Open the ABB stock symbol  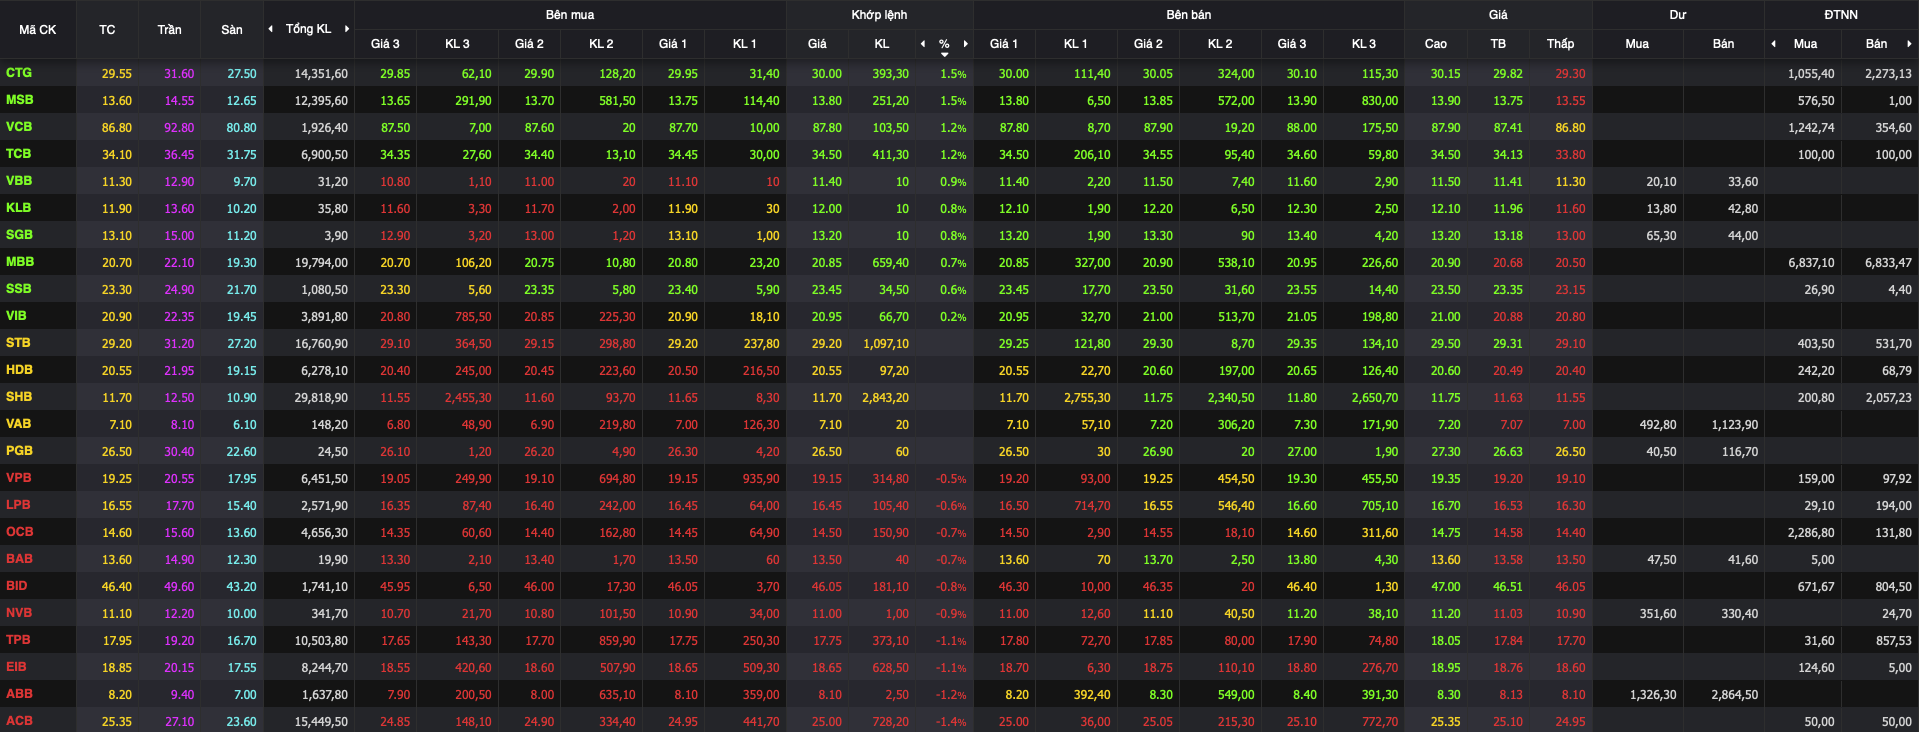point(19,694)
